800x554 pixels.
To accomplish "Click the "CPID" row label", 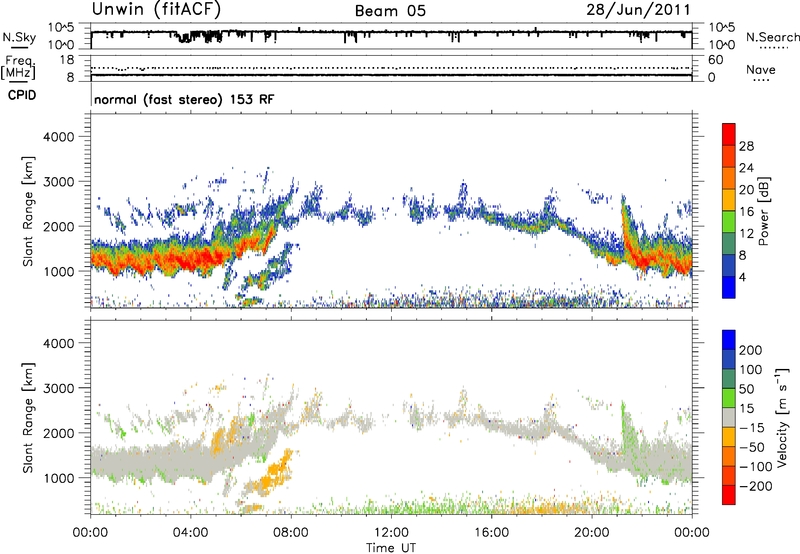I will [22, 95].
